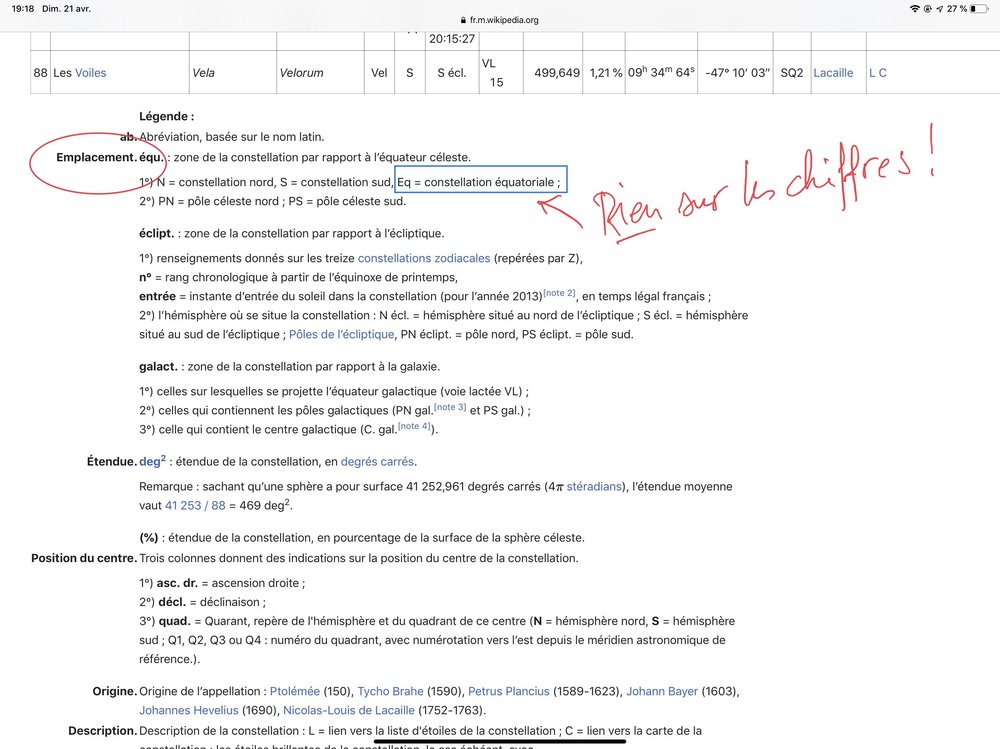Open the L C link at the row's end

coord(876,72)
